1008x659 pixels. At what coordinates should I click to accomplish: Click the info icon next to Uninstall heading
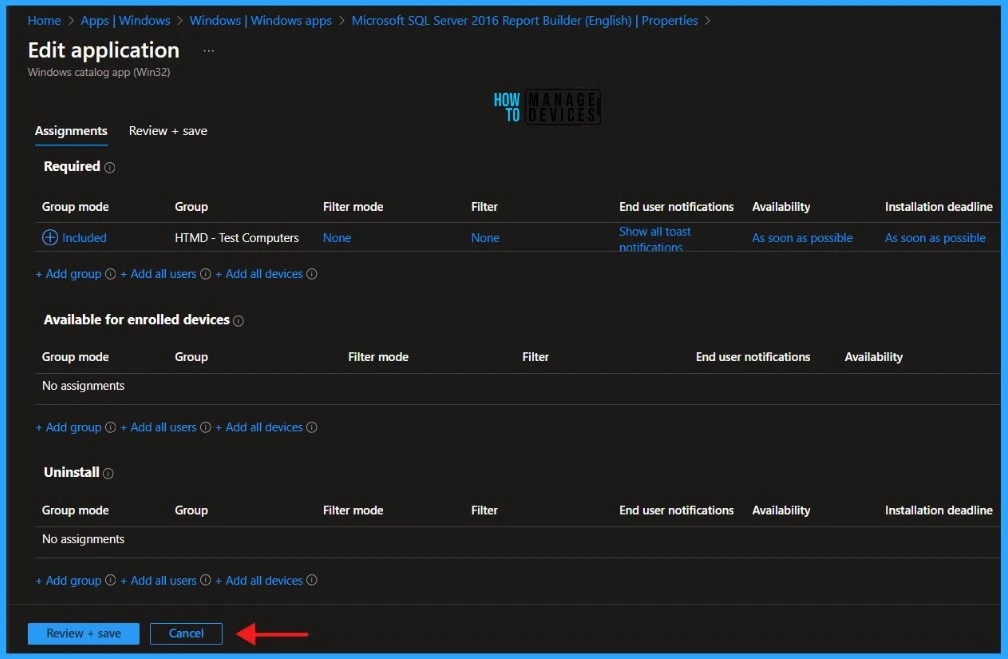tap(109, 474)
